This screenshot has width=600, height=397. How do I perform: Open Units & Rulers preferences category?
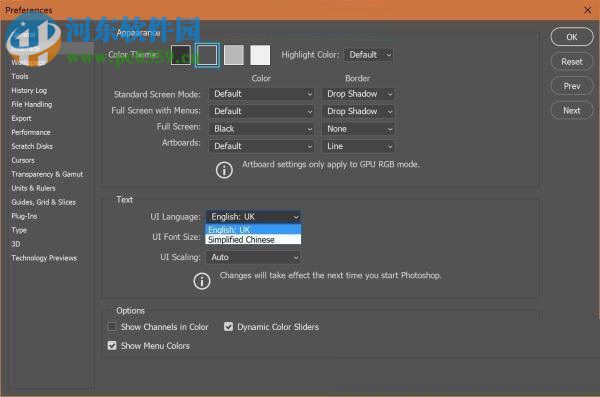[x=33, y=188]
